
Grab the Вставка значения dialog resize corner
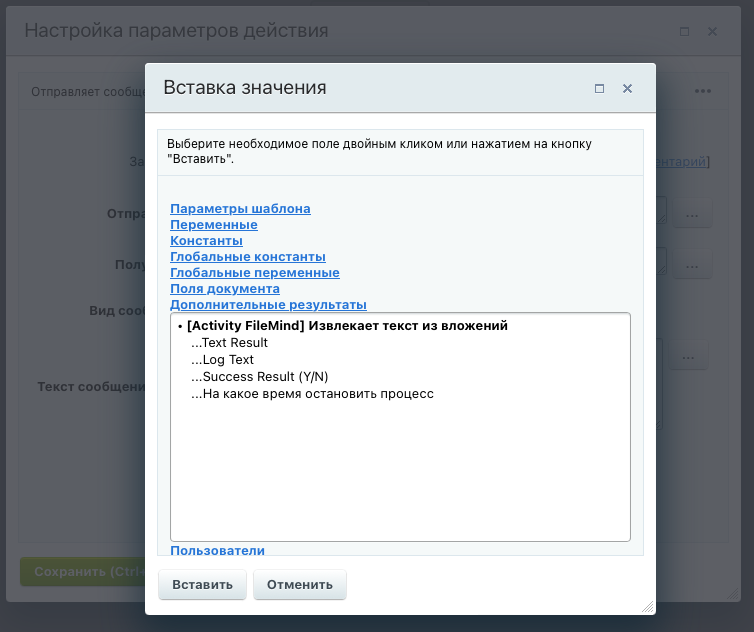coord(648,607)
